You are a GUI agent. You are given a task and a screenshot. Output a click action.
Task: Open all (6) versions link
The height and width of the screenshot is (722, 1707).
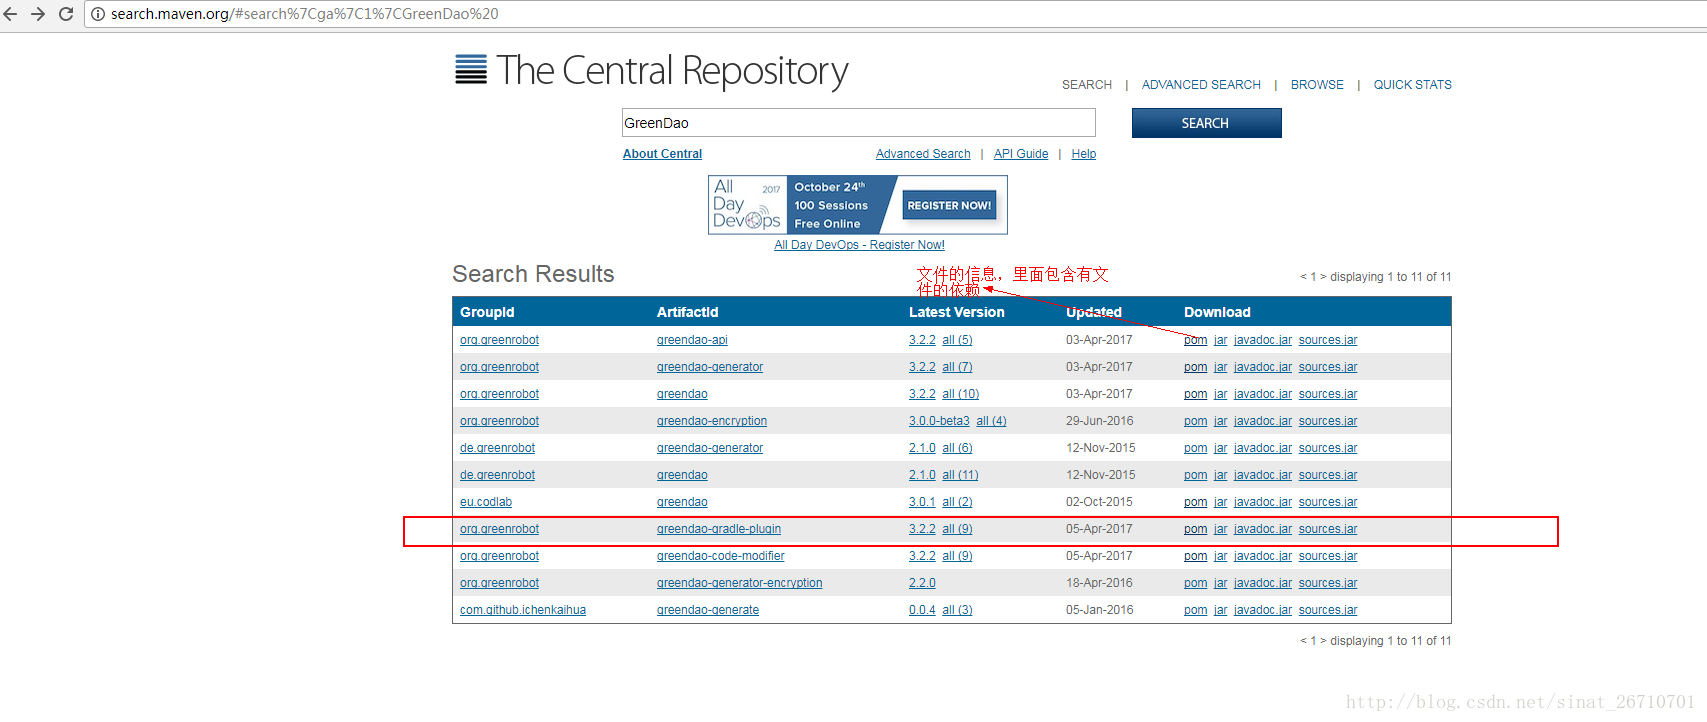point(957,448)
